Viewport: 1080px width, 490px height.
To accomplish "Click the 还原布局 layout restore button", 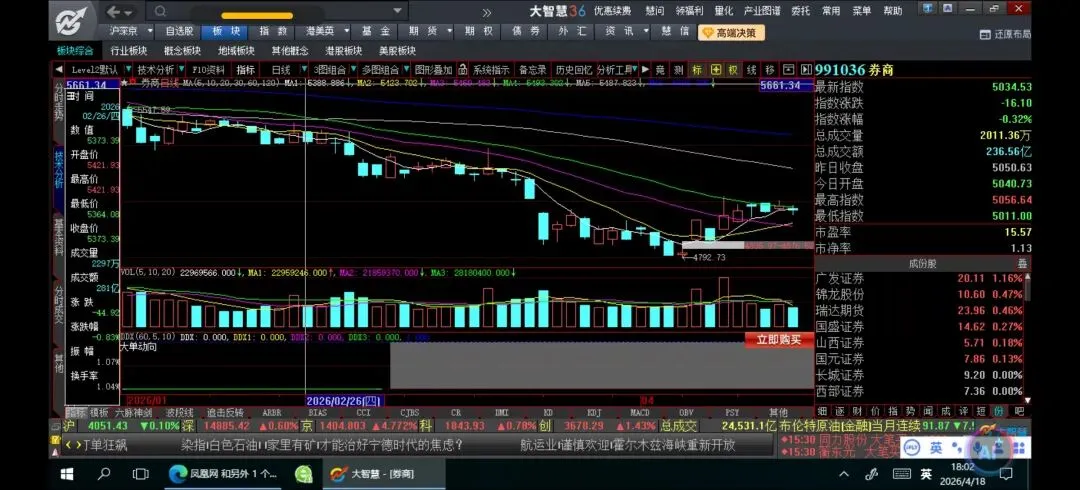I will tap(1006, 34).
